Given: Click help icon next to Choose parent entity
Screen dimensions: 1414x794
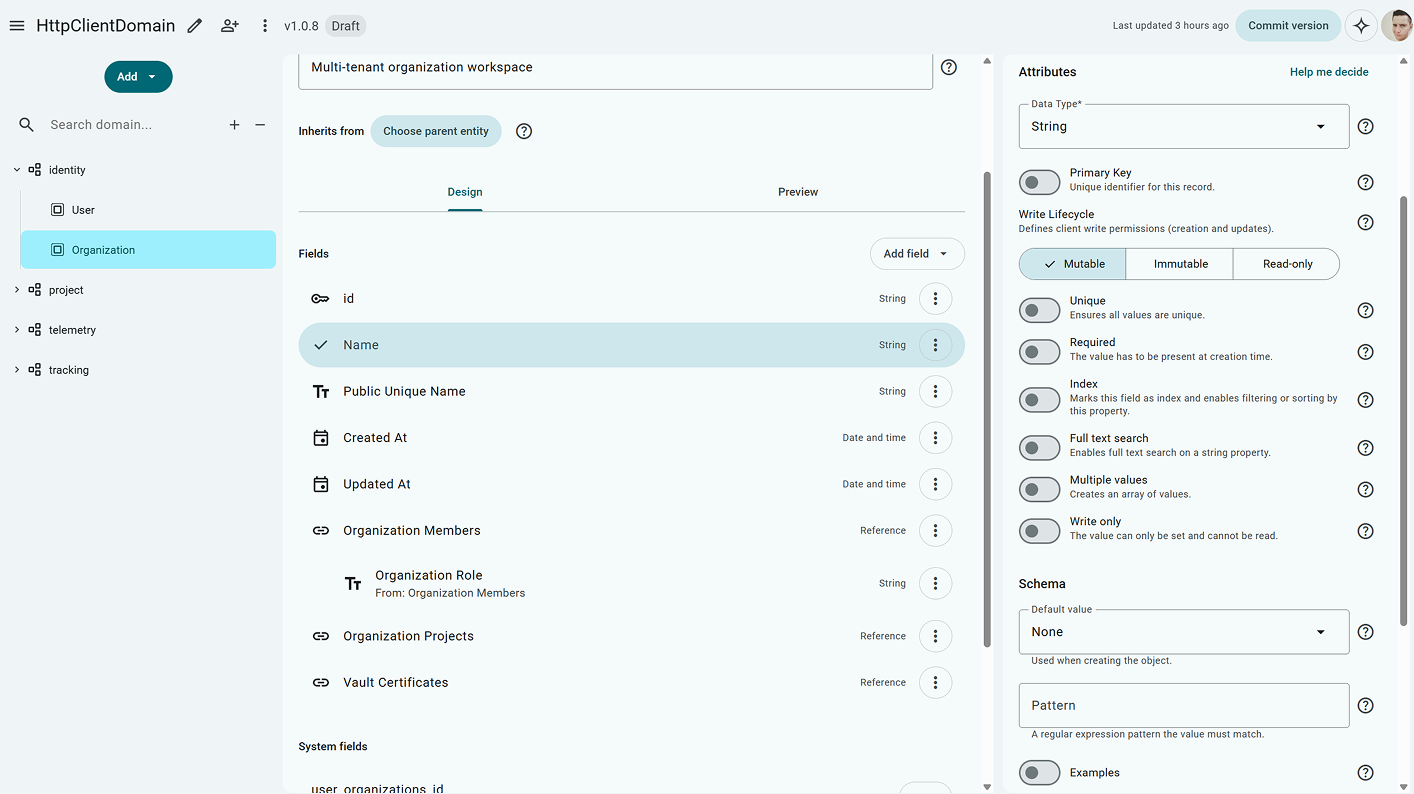Looking at the screenshot, I should [x=524, y=131].
